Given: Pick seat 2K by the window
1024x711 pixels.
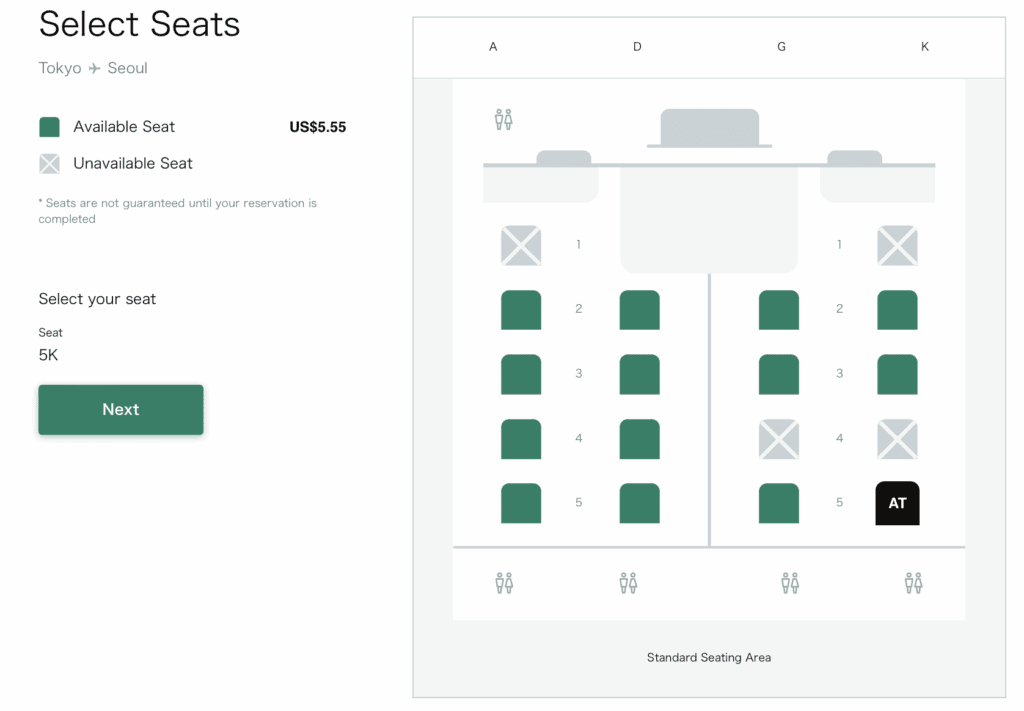Looking at the screenshot, I should click(897, 310).
